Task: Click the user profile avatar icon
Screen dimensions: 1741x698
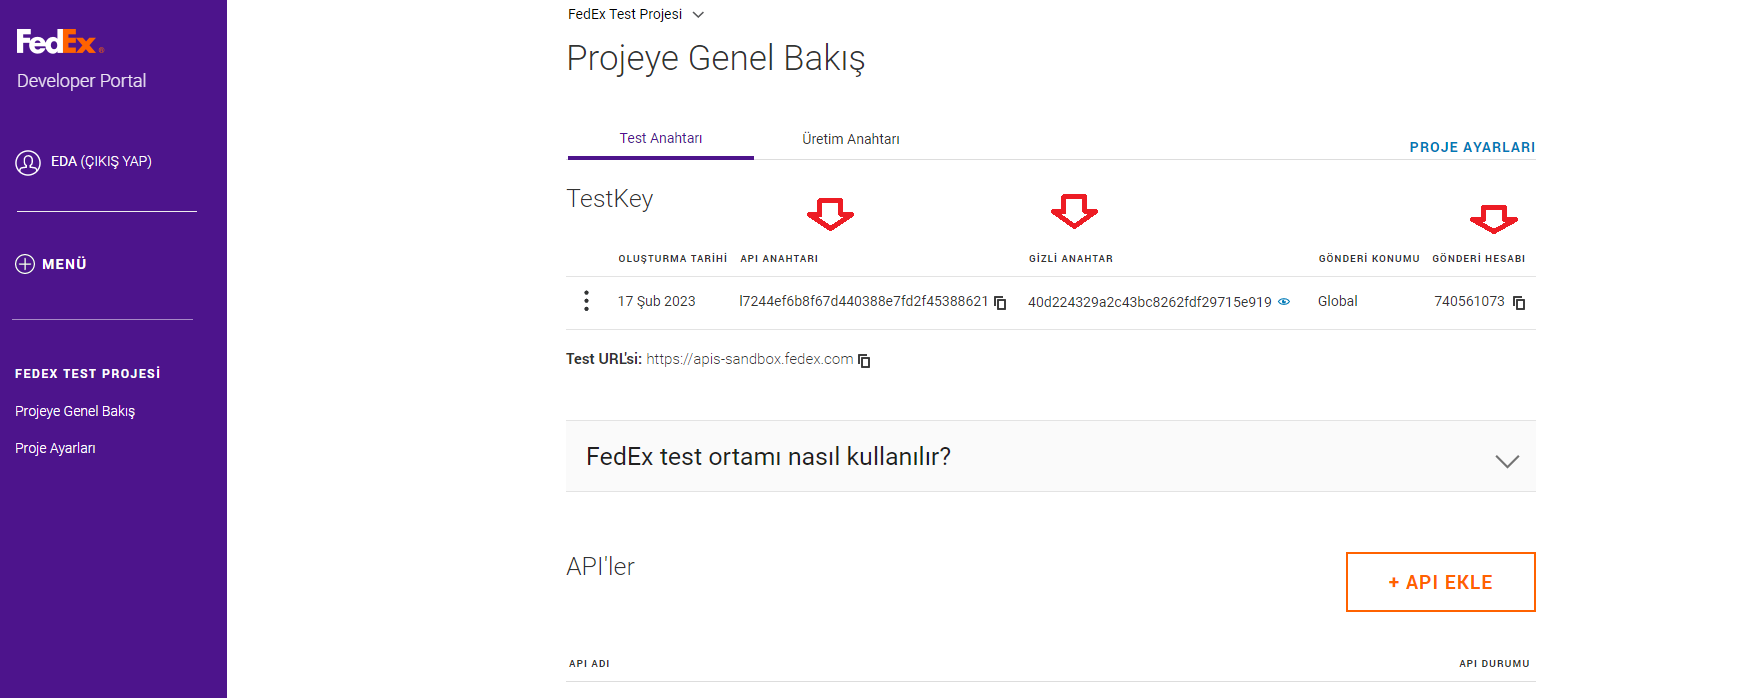Action: (x=28, y=162)
